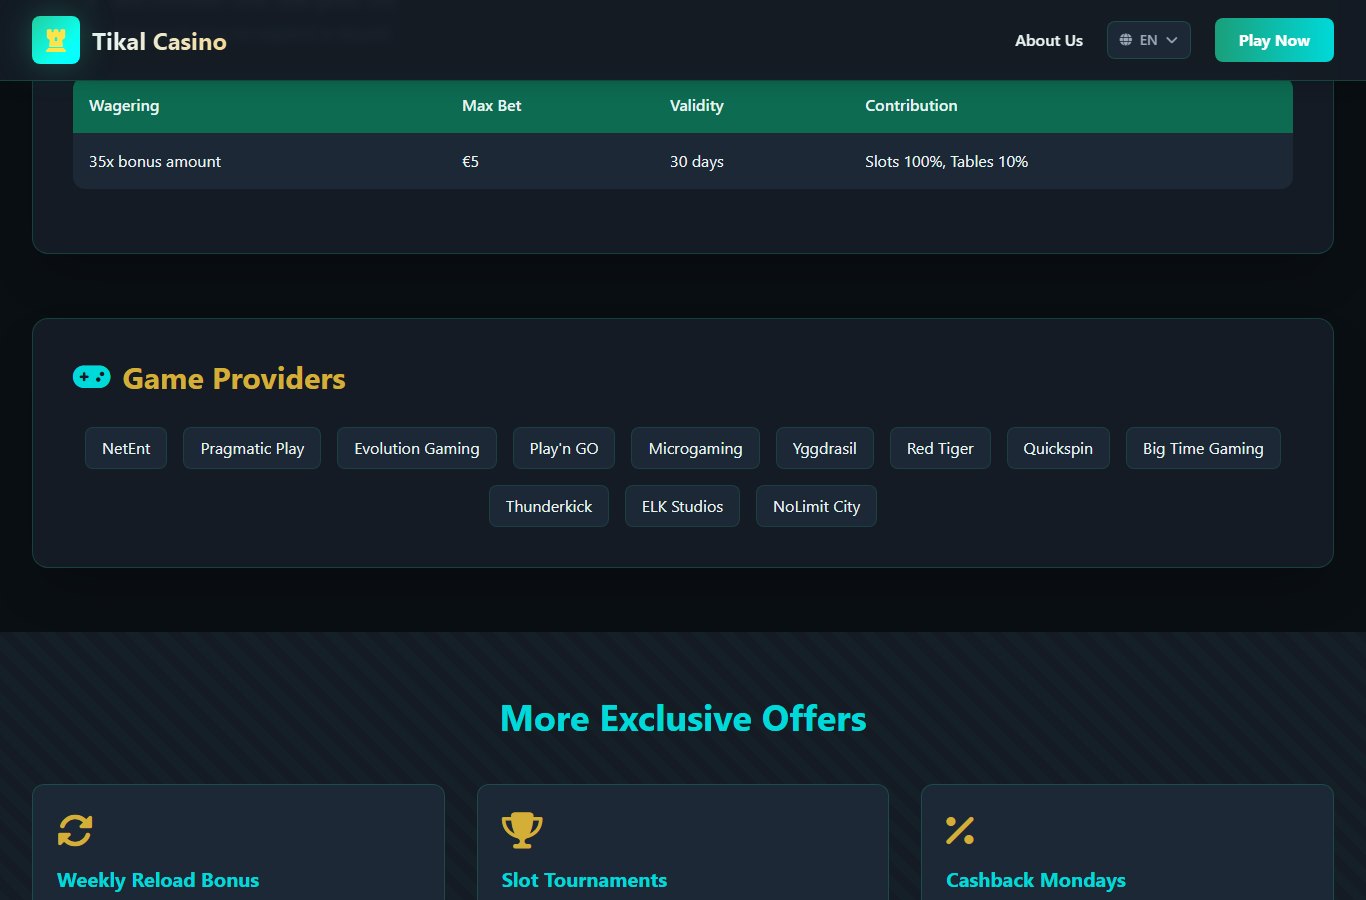This screenshot has height=900, width=1366.
Task: Click the percent icon on Cashback Mondays
Action: coord(960,830)
